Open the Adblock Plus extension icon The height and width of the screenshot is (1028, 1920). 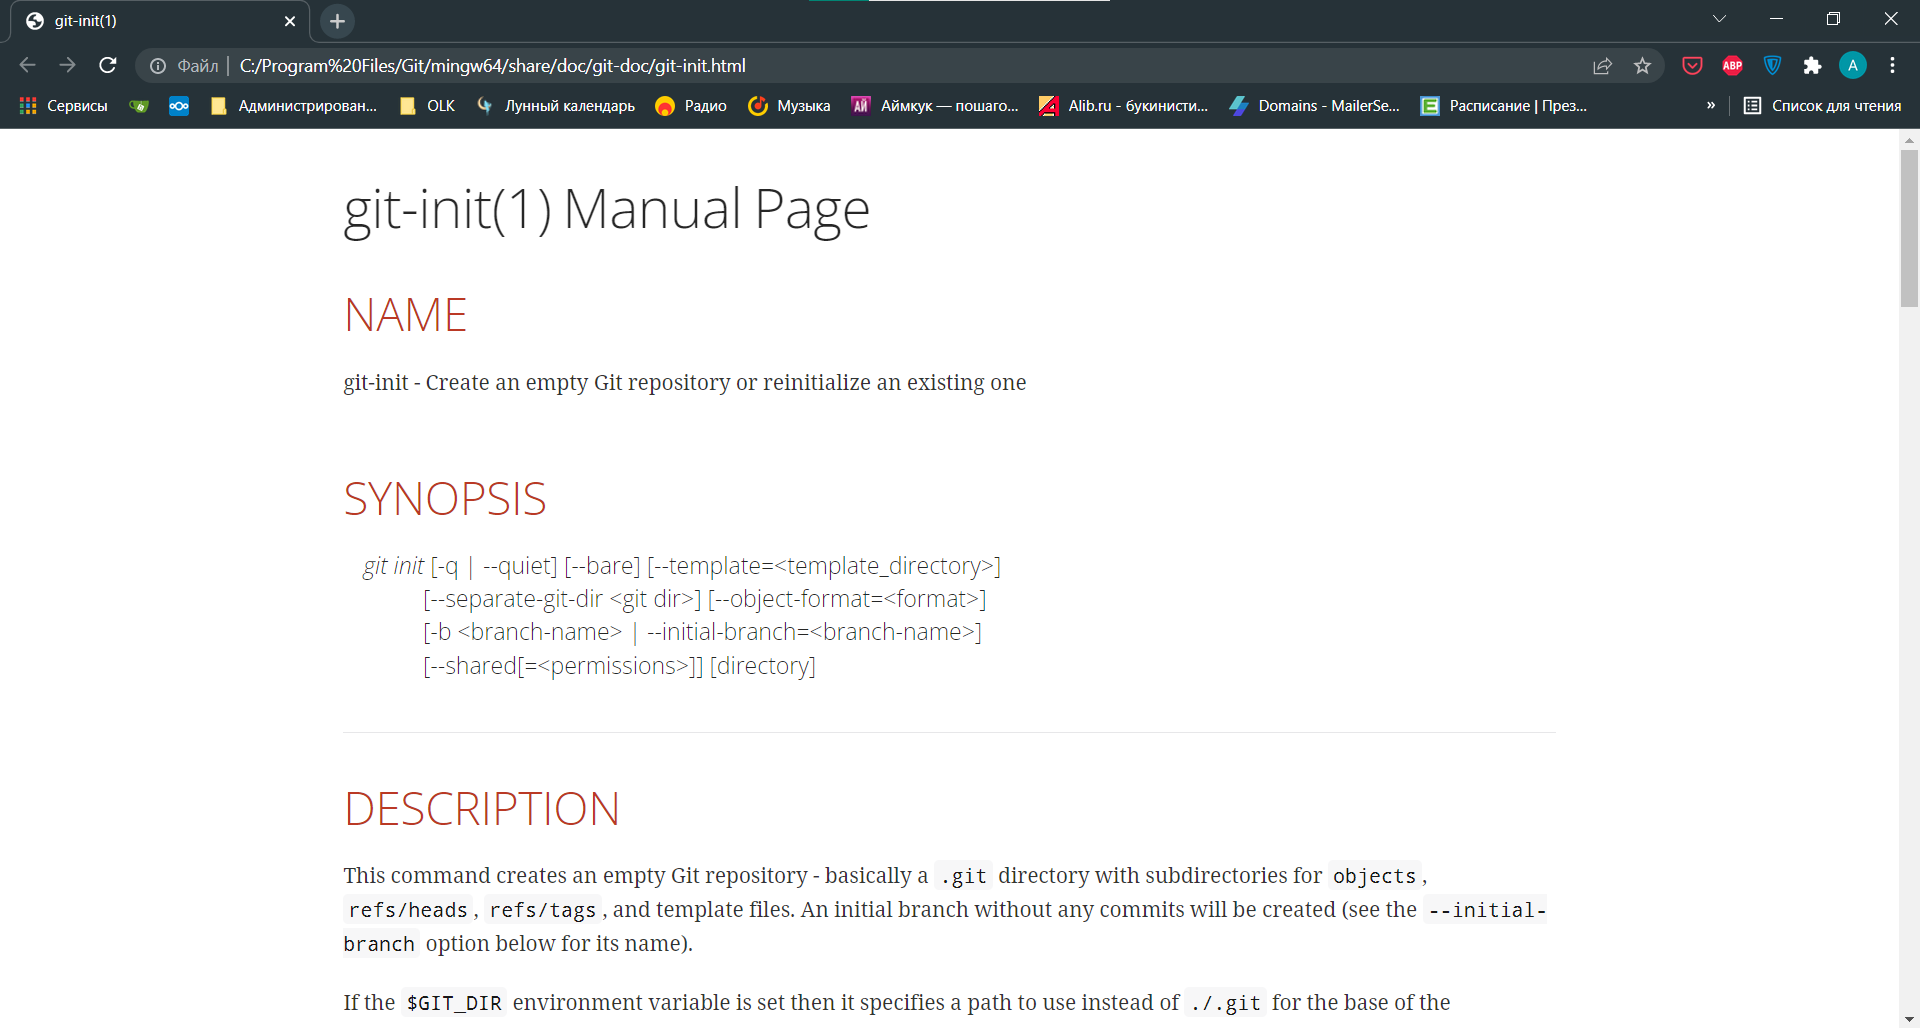[x=1732, y=66]
